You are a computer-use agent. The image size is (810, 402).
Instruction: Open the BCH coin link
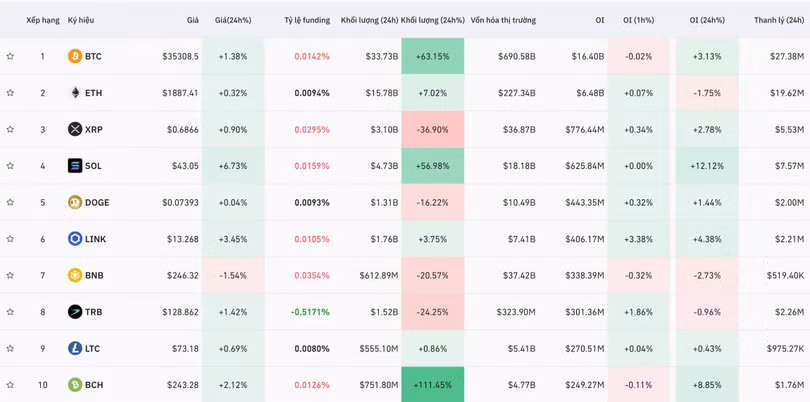click(93, 385)
